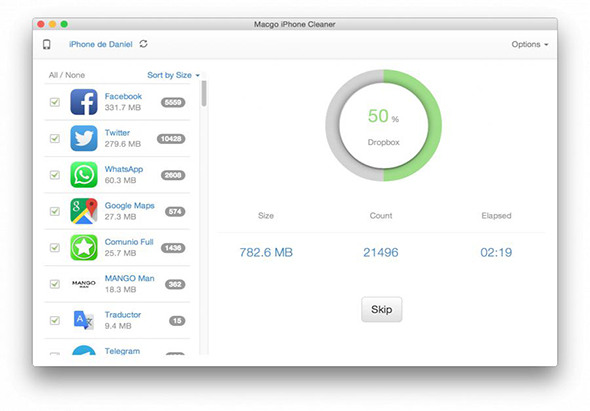The height and width of the screenshot is (411, 590).
Task: Click the MANGO Man 362 count badge
Action: click(175, 284)
